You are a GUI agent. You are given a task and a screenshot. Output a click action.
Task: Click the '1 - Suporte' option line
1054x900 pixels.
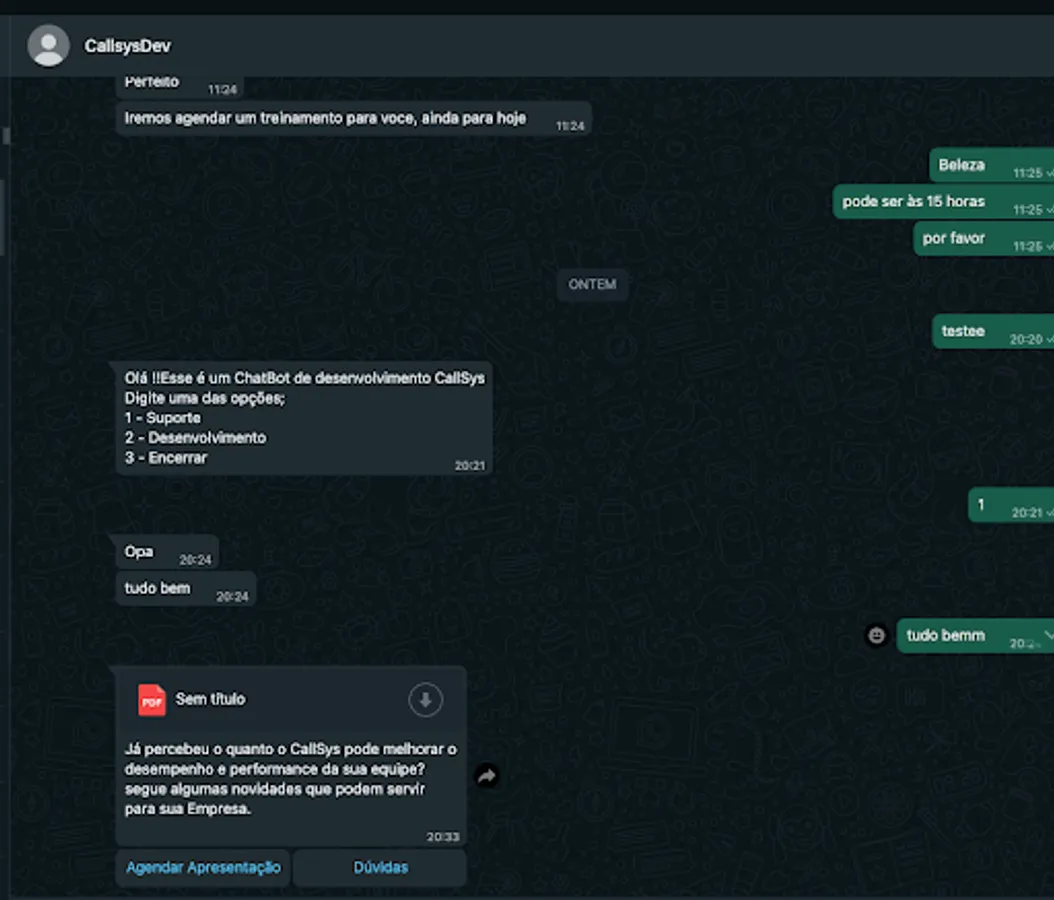163,418
